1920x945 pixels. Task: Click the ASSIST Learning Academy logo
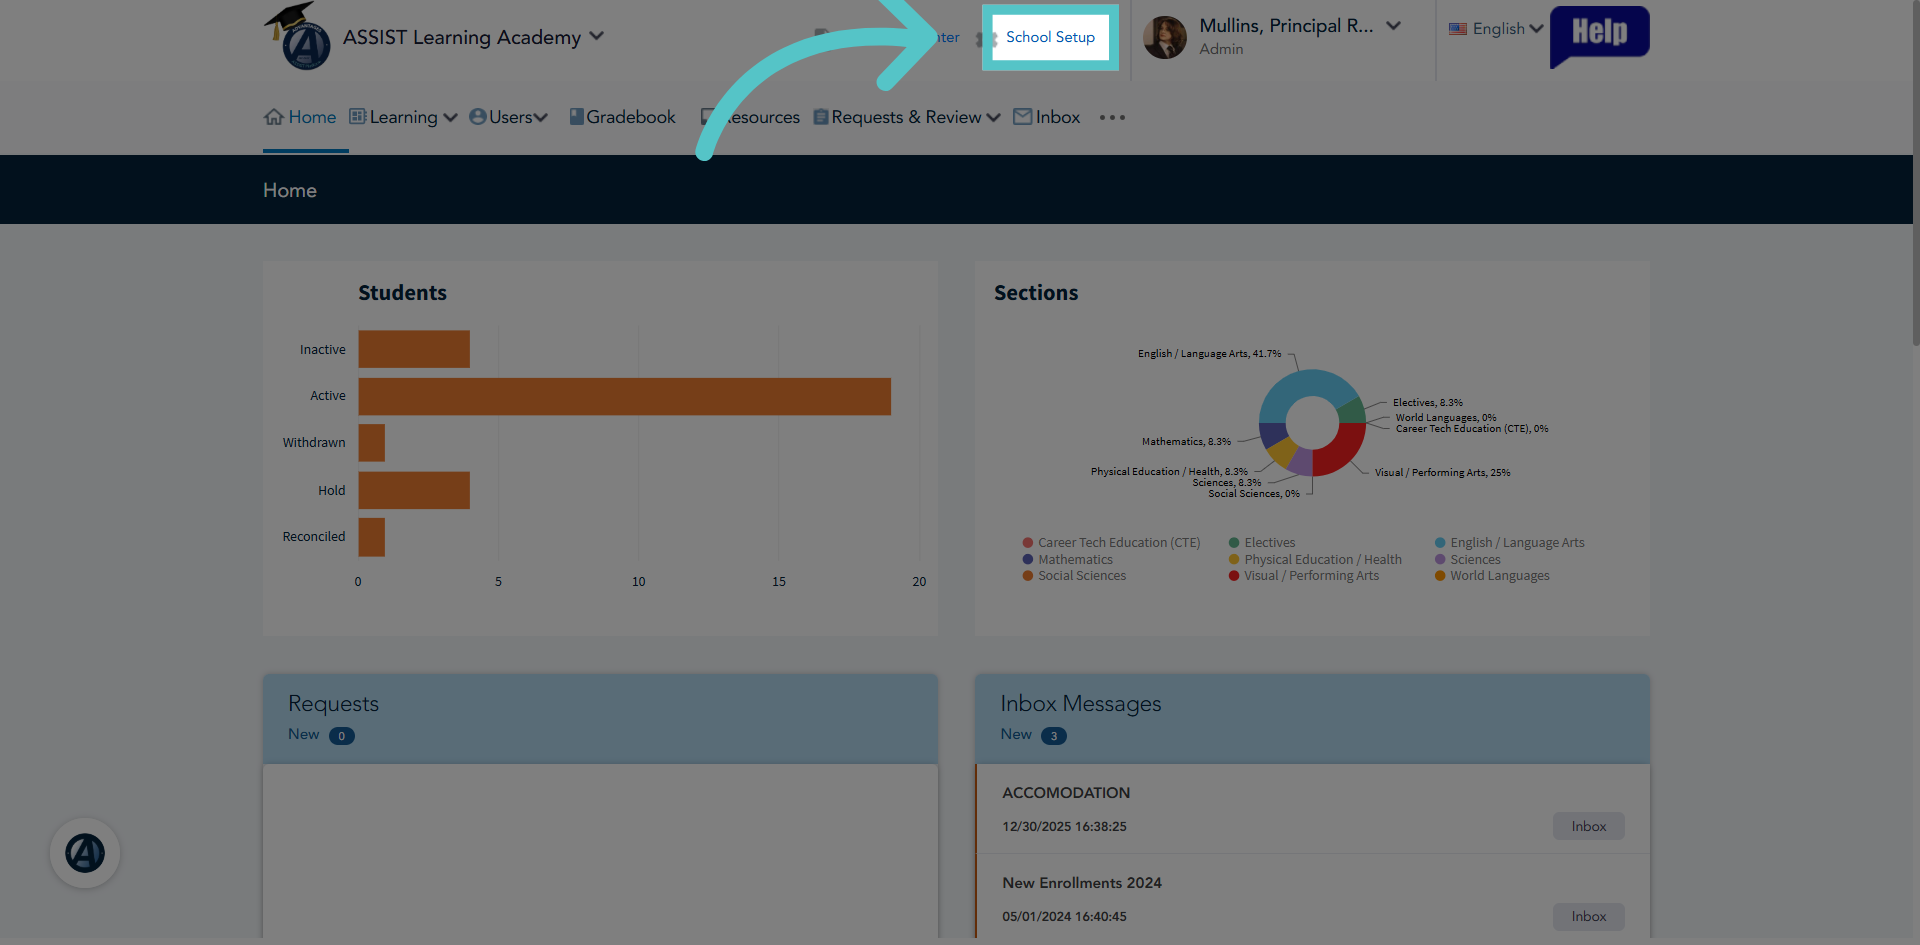tap(298, 37)
